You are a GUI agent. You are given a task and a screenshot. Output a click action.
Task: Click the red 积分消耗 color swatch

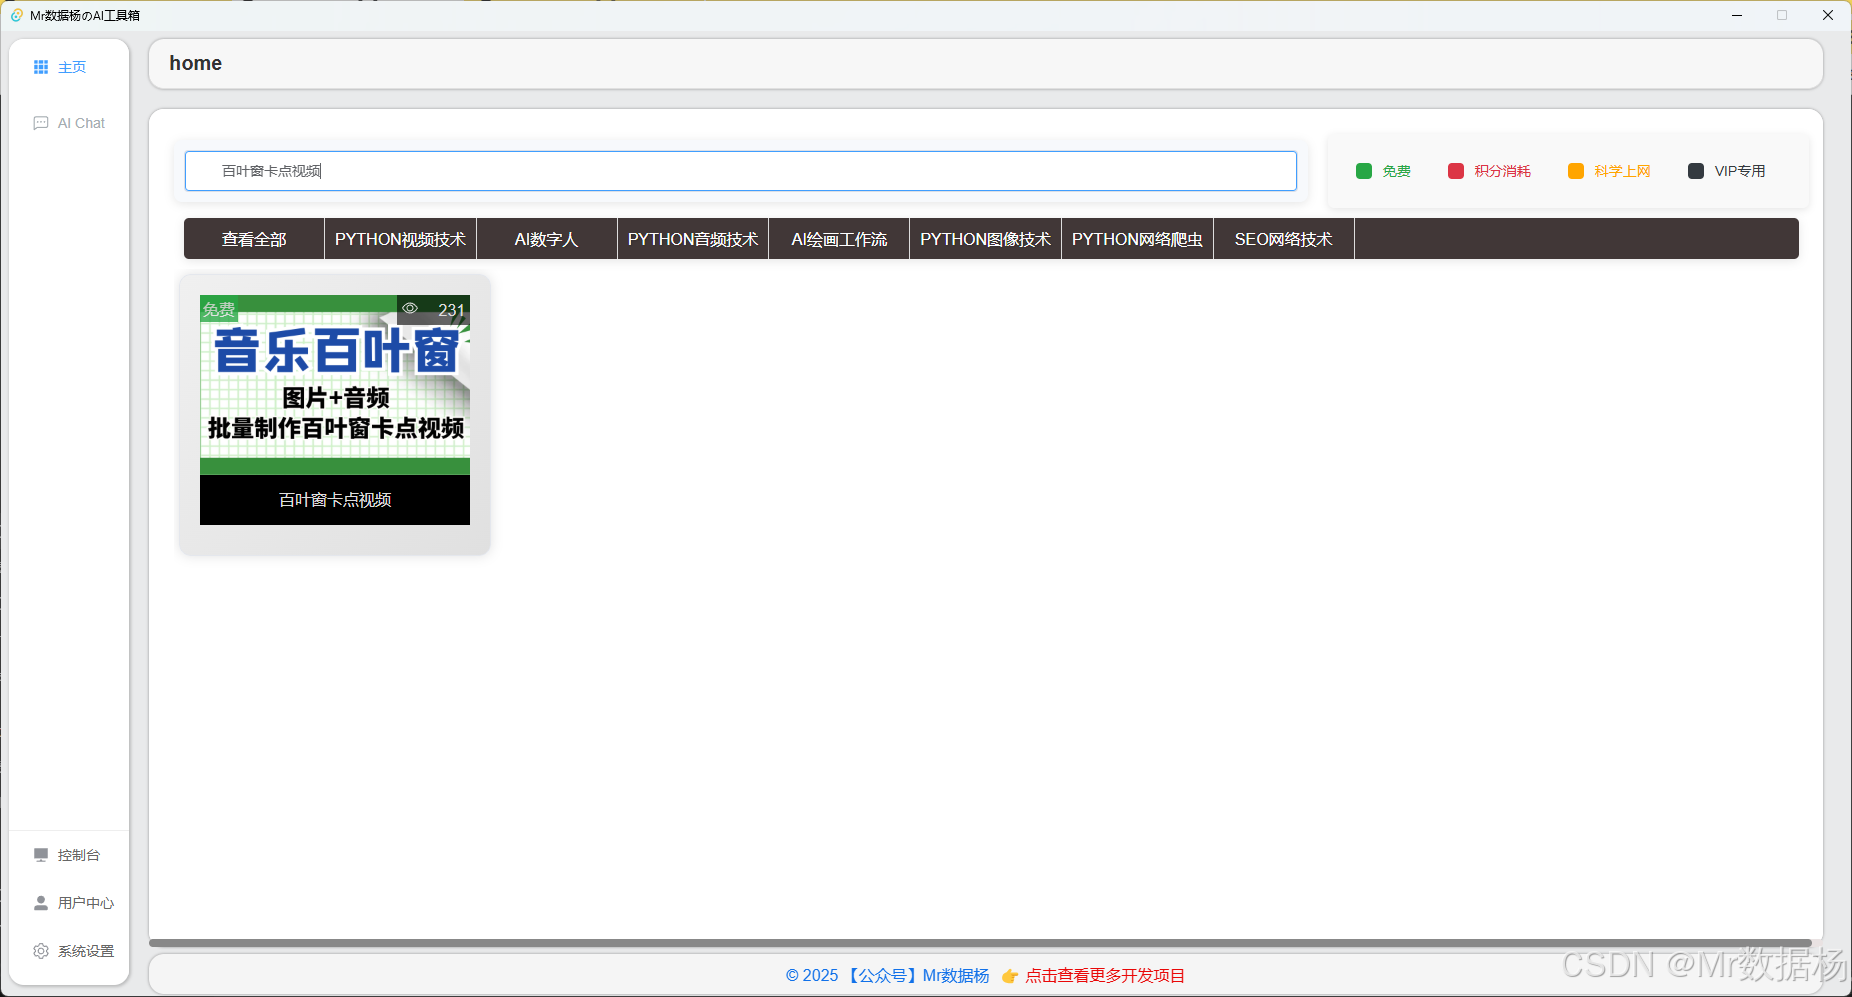tap(1456, 171)
